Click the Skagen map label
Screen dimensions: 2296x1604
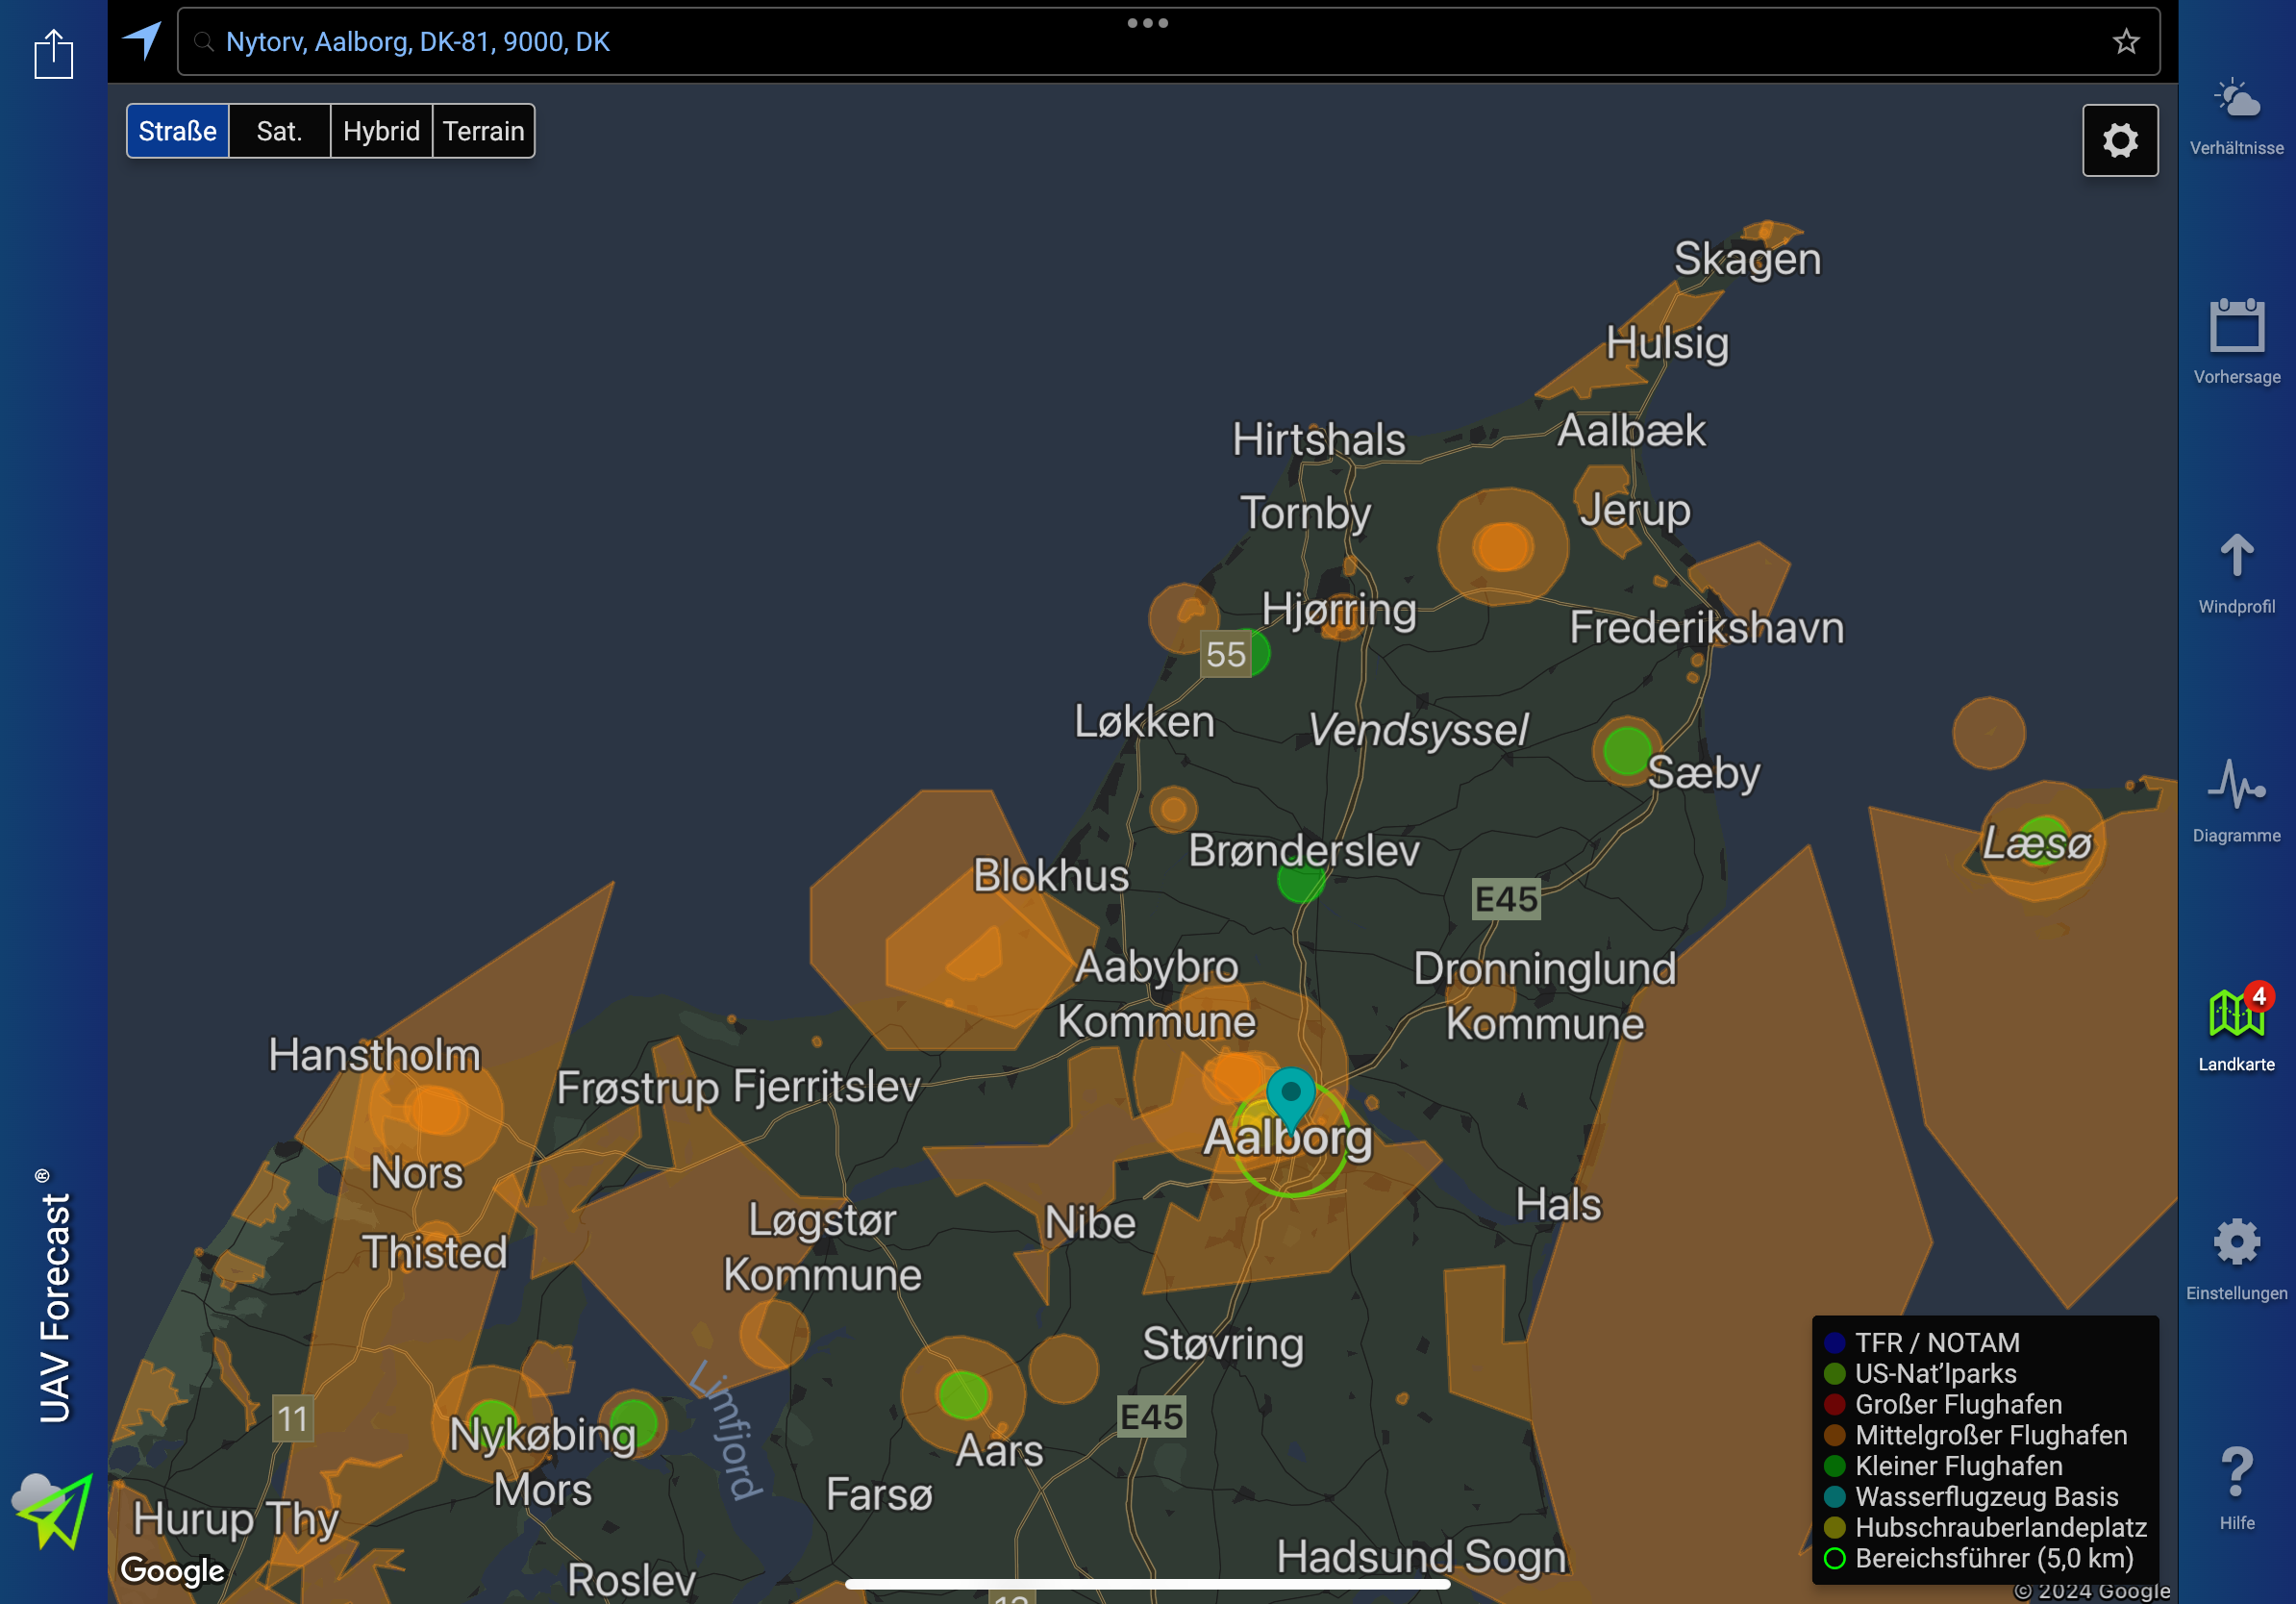tap(1747, 259)
